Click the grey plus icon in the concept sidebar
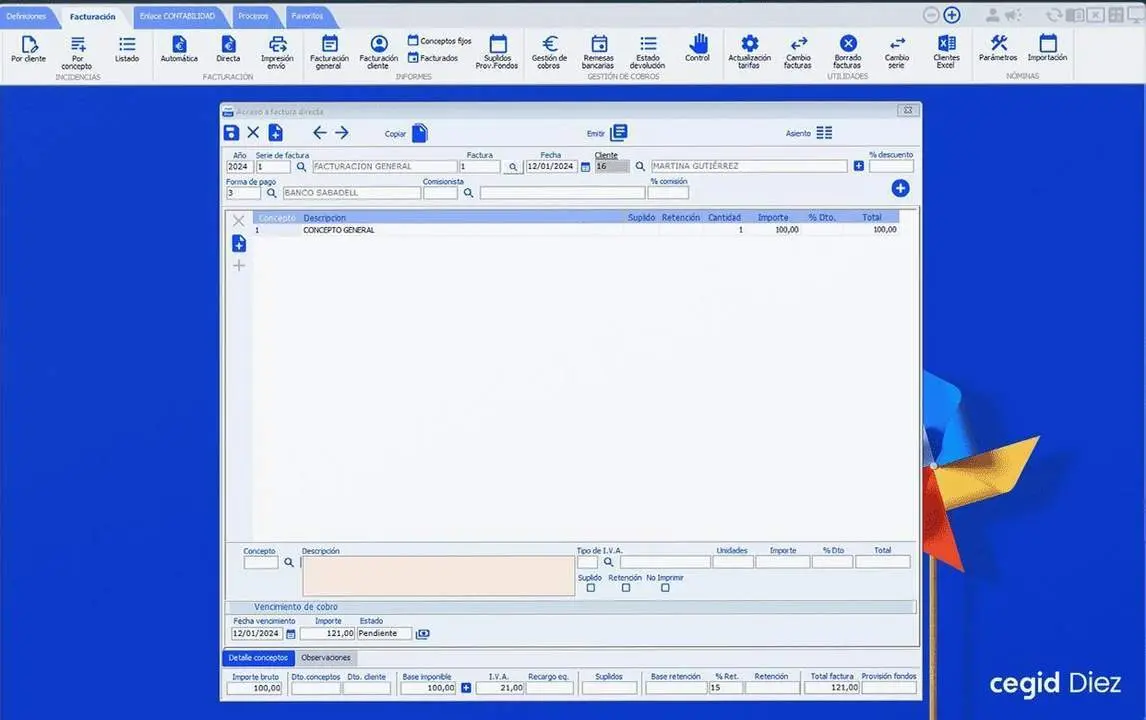The height and width of the screenshot is (720, 1146). click(x=239, y=265)
